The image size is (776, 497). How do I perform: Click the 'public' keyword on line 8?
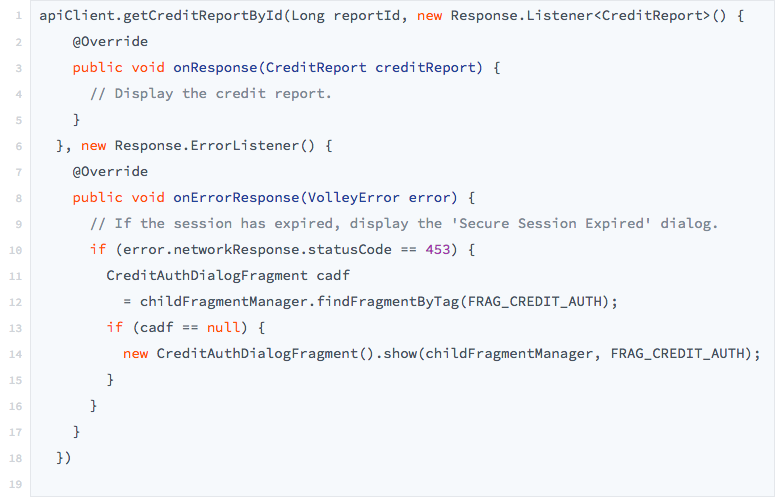[x=97, y=198]
